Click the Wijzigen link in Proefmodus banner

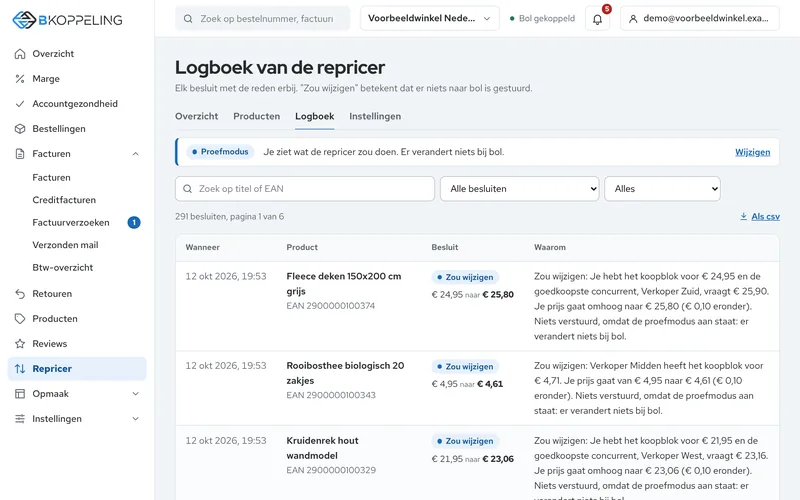pos(753,152)
